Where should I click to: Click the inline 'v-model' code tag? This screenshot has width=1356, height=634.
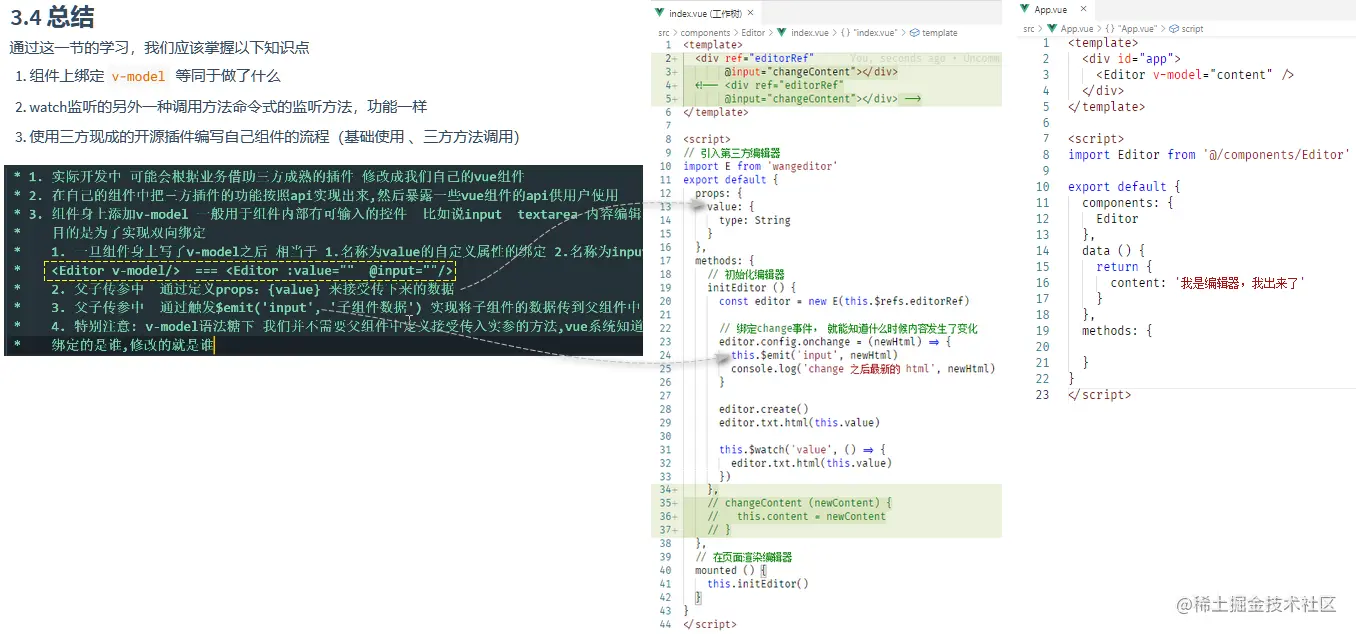(138, 76)
